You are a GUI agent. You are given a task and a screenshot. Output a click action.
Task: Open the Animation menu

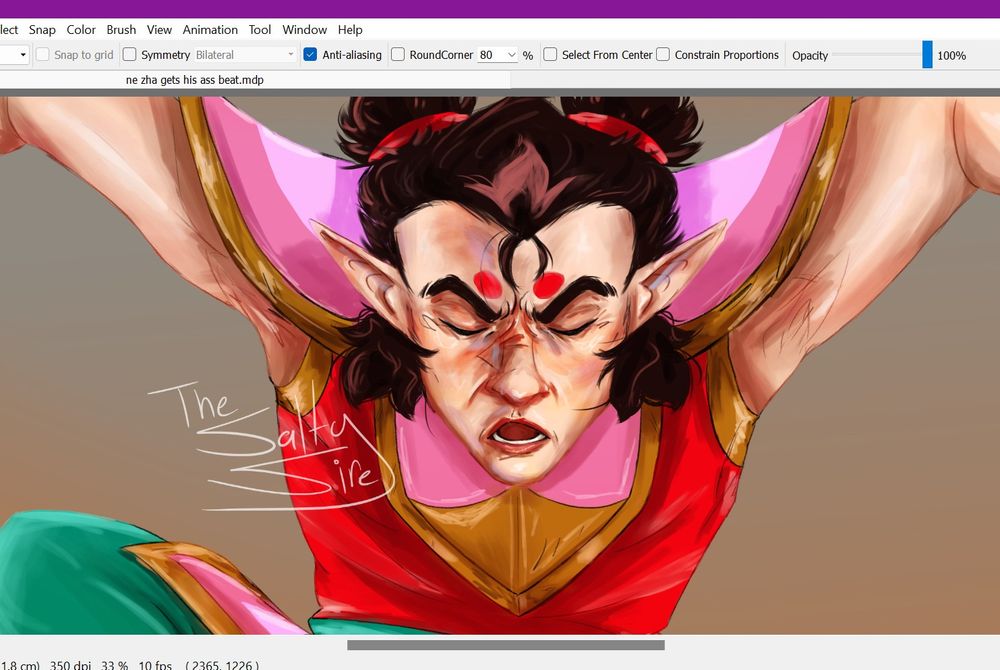coord(210,30)
